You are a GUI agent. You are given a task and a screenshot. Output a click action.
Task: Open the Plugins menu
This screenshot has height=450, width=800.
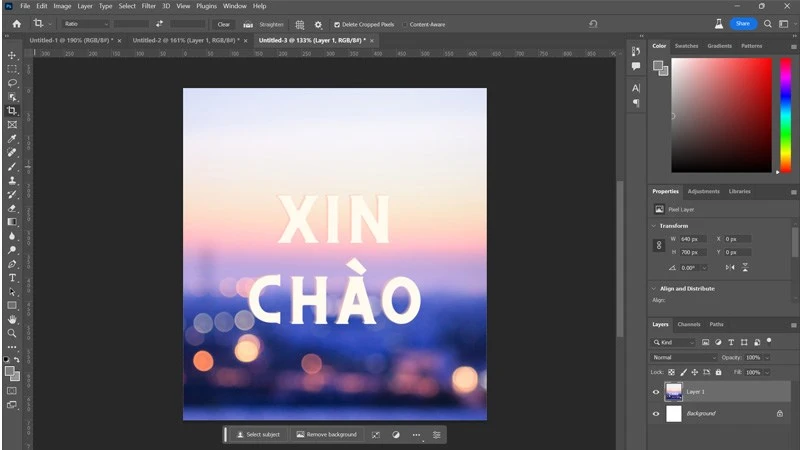[x=206, y=6]
